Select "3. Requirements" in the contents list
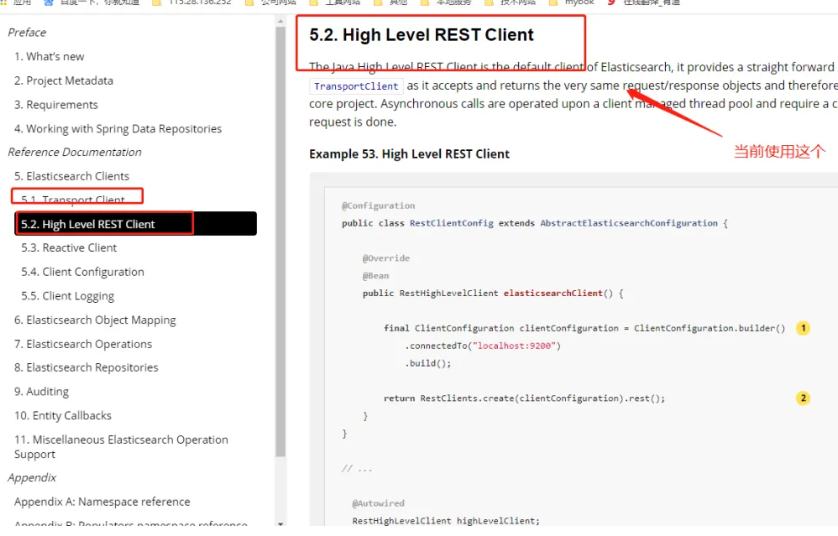Image resolution: width=838 pixels, height=536 pixels. pos(56,105)
